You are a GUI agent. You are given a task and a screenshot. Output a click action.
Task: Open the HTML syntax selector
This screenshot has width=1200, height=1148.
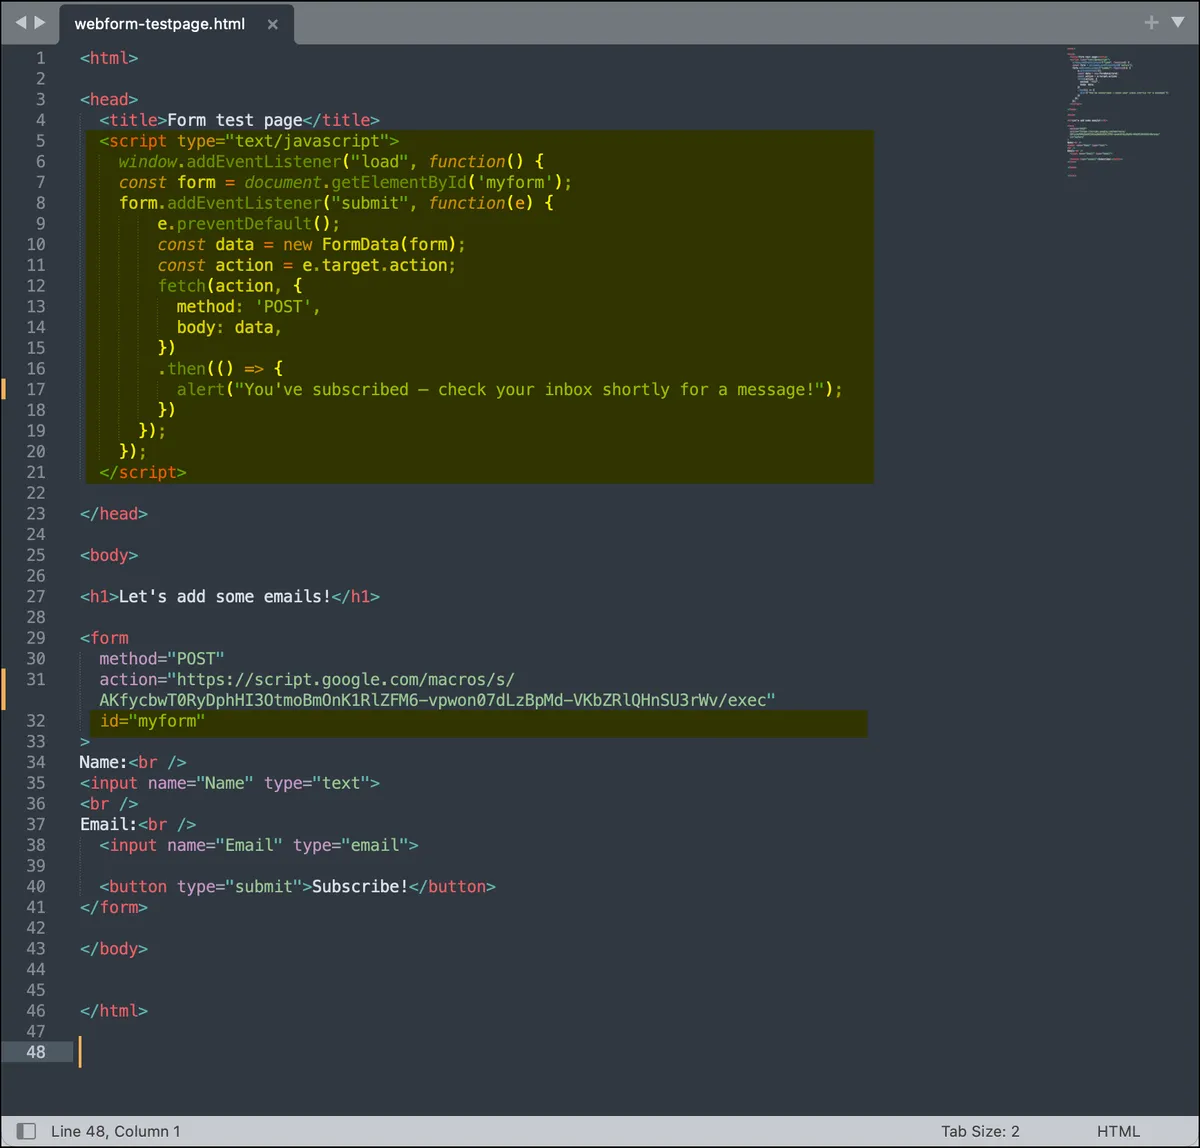[x=1118, y=1131]
